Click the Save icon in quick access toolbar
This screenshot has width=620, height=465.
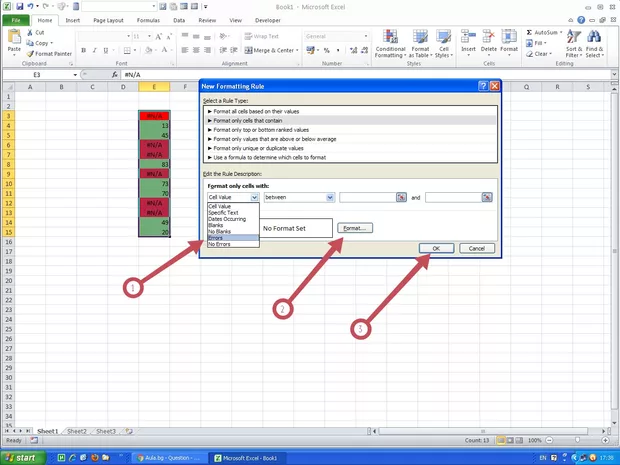tap(20, 7)
